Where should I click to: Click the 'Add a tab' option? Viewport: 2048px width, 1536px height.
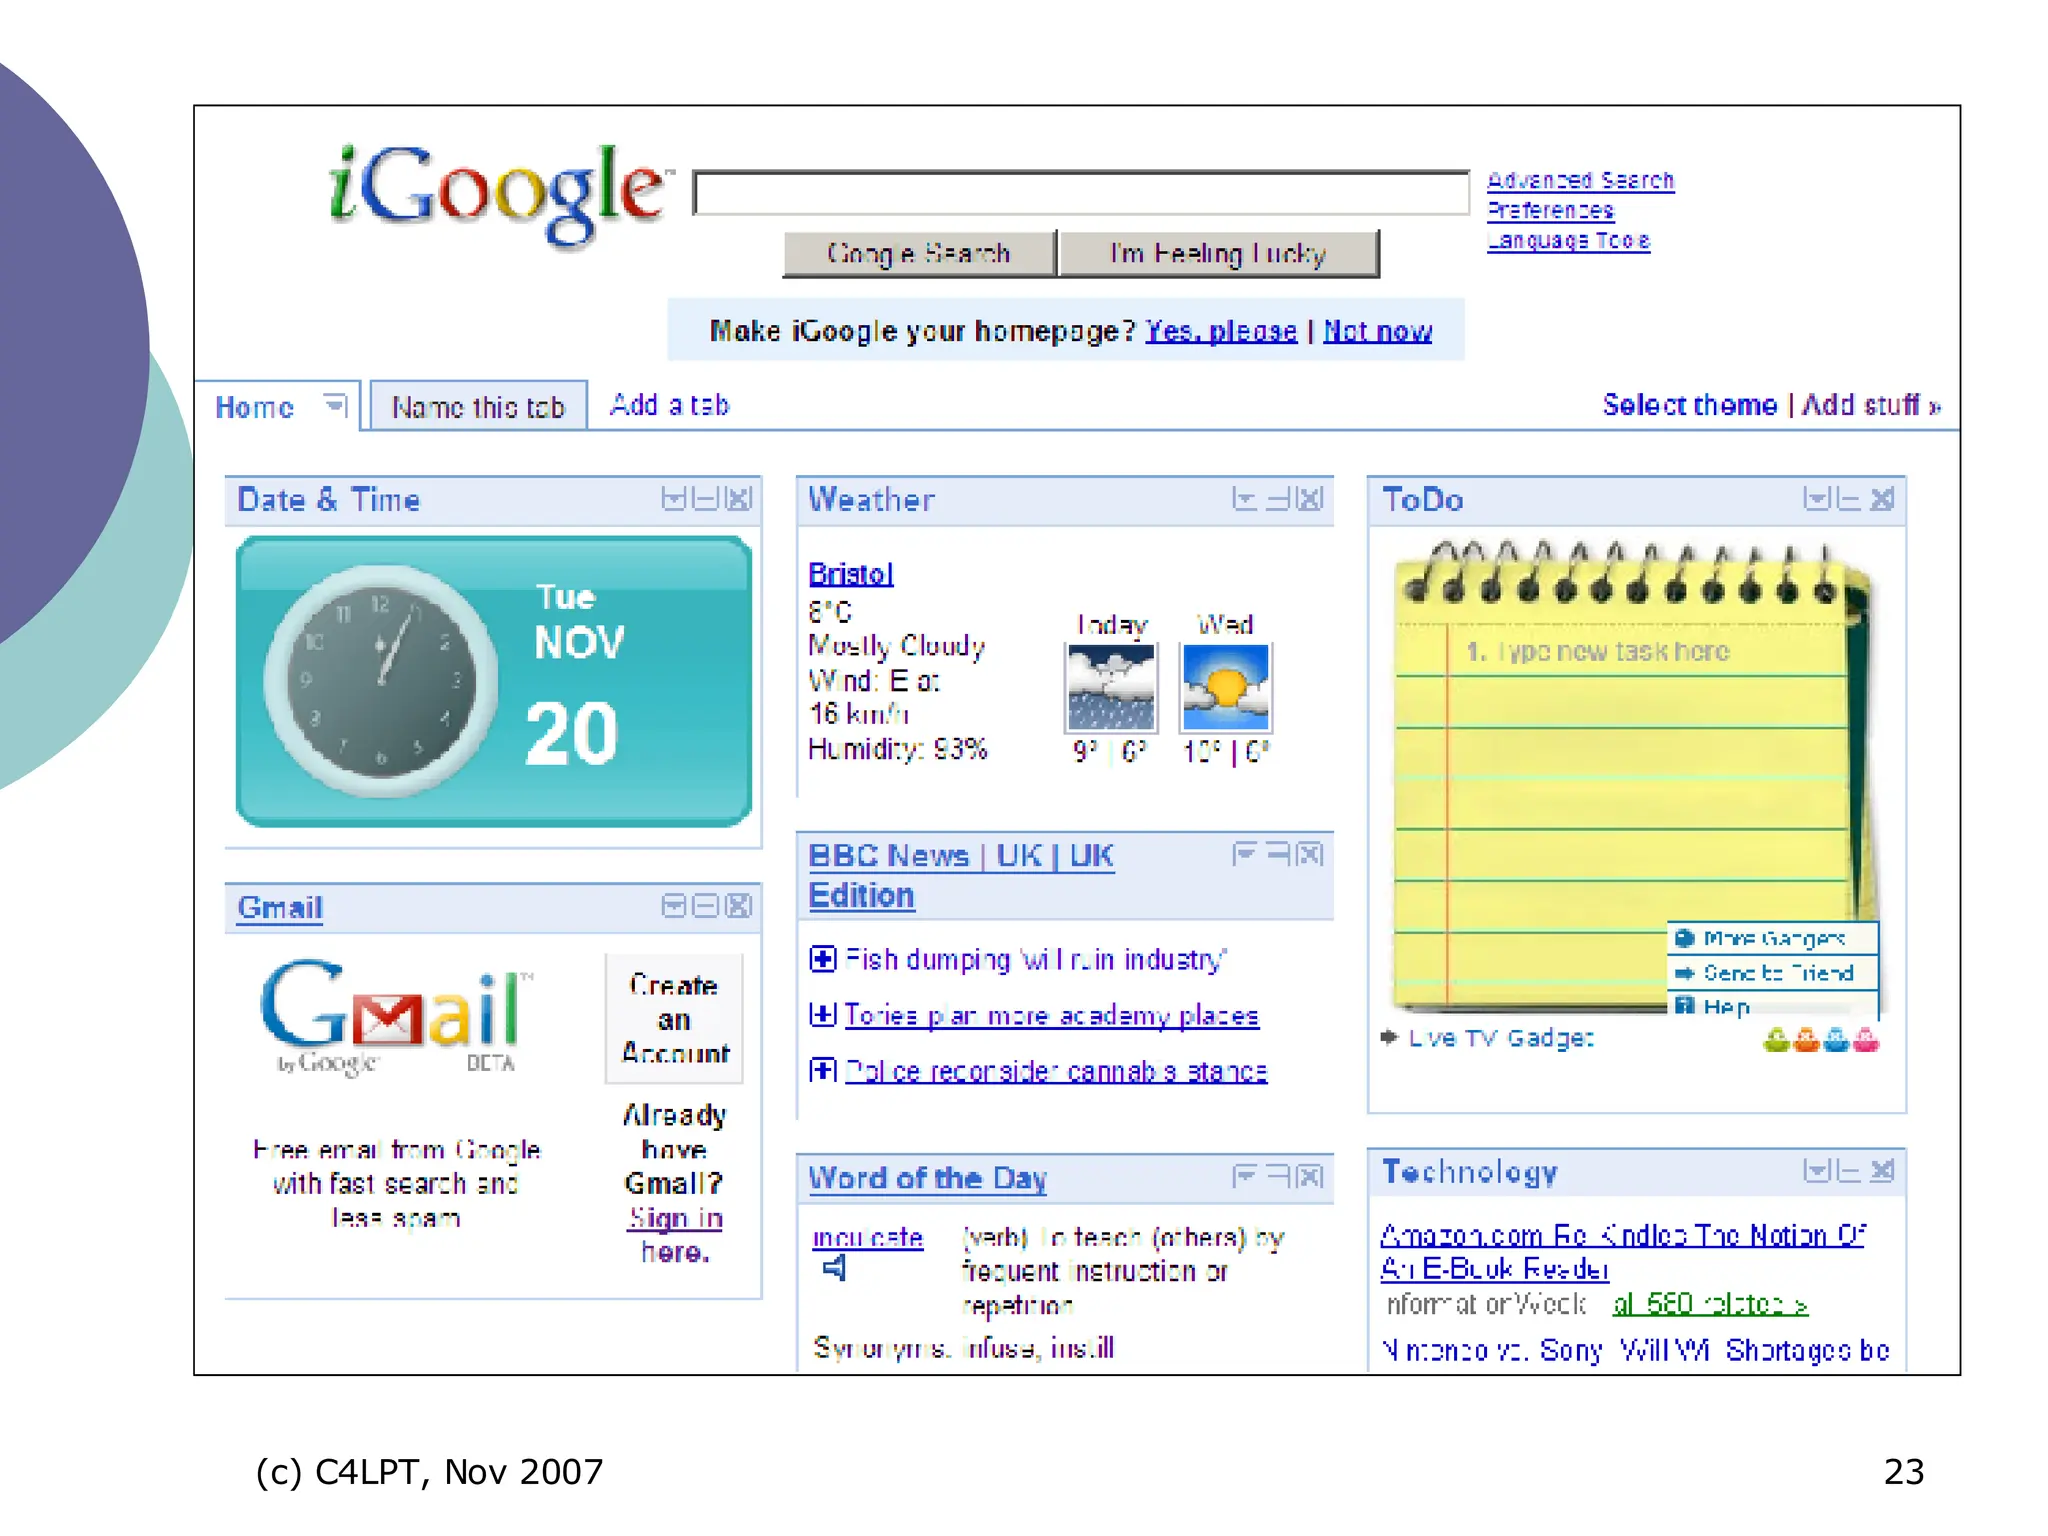669,405
